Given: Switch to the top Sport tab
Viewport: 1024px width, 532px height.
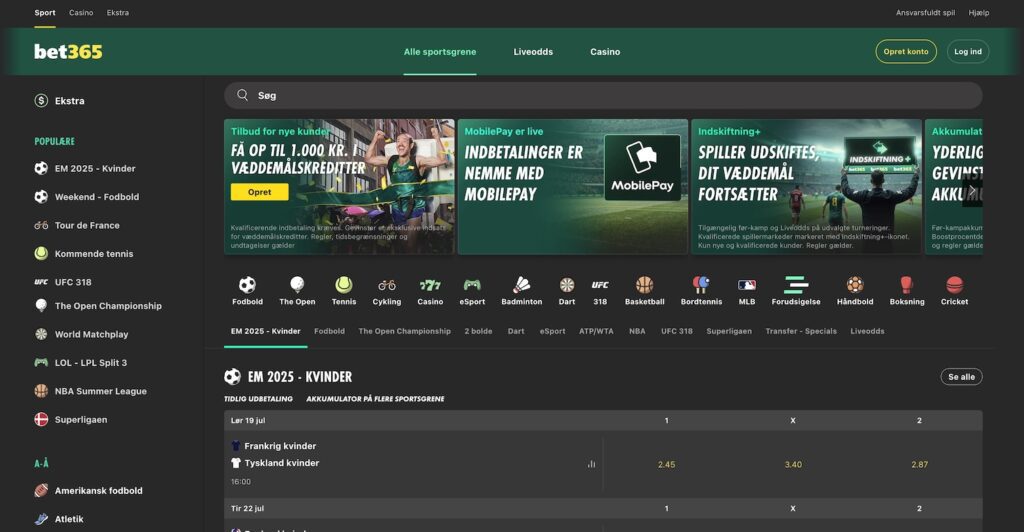Looking at the screenshot, I should click(x=45, y=12).
